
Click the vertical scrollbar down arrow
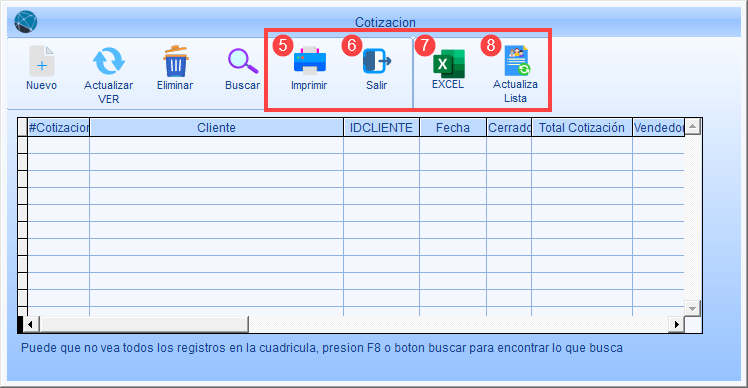tap(693, 308)
